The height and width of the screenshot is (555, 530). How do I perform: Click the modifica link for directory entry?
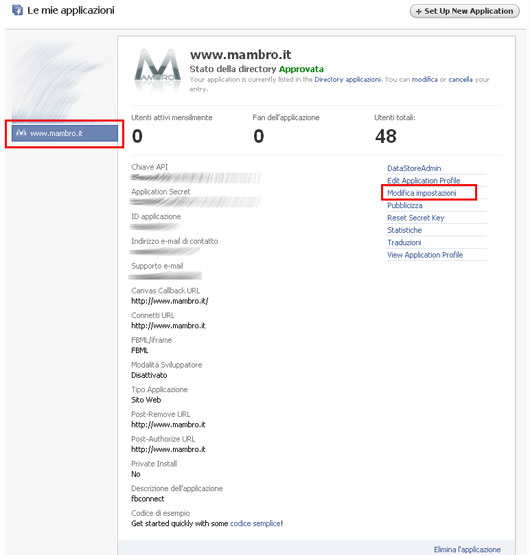424,79
